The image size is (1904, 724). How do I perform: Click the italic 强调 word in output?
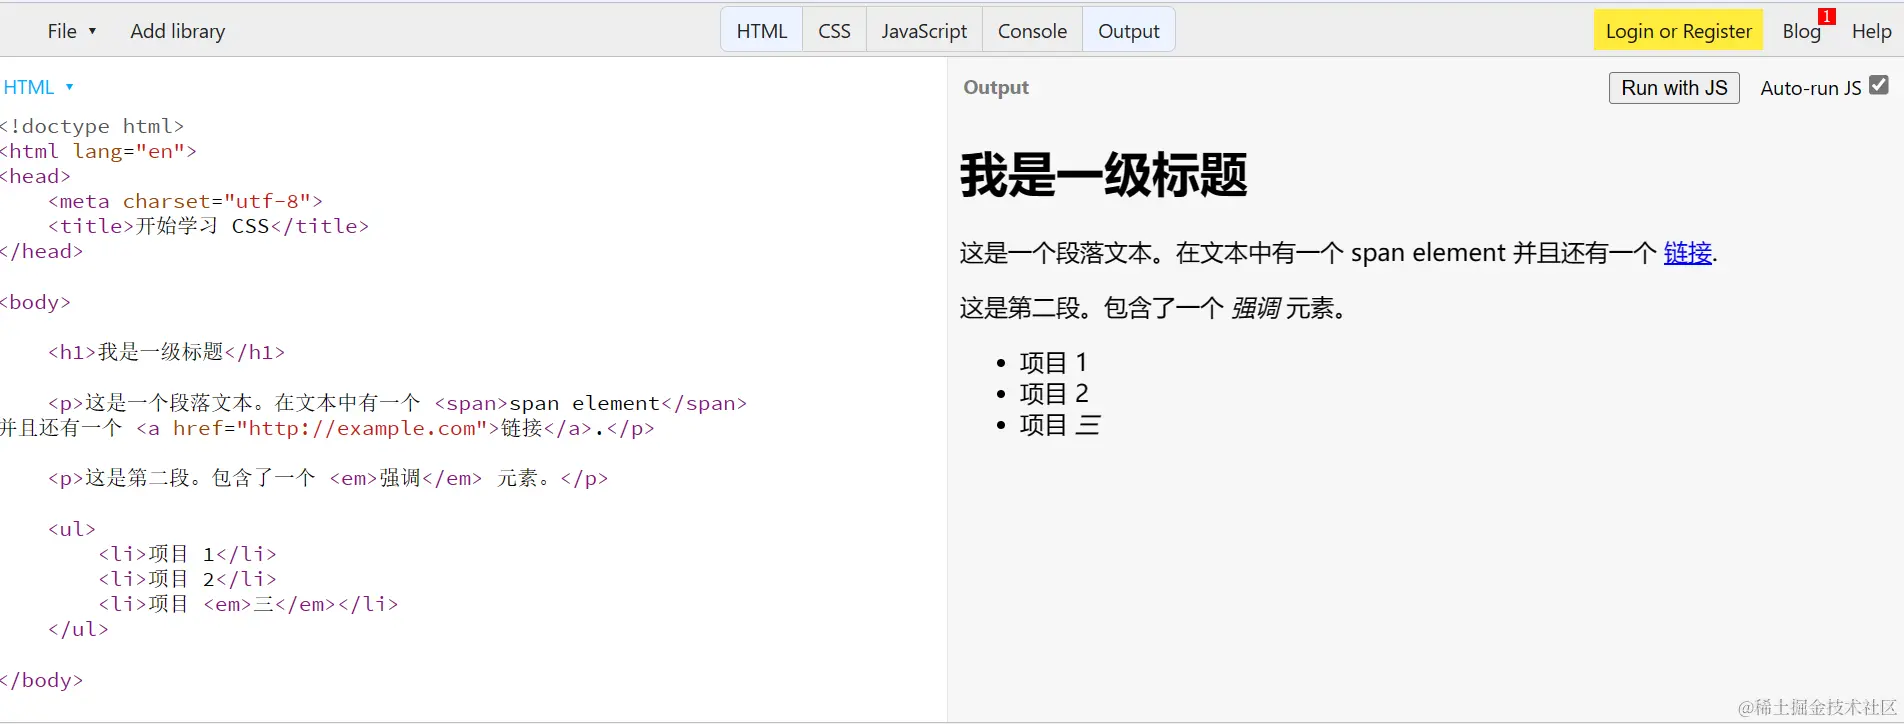pos(1255,308)
